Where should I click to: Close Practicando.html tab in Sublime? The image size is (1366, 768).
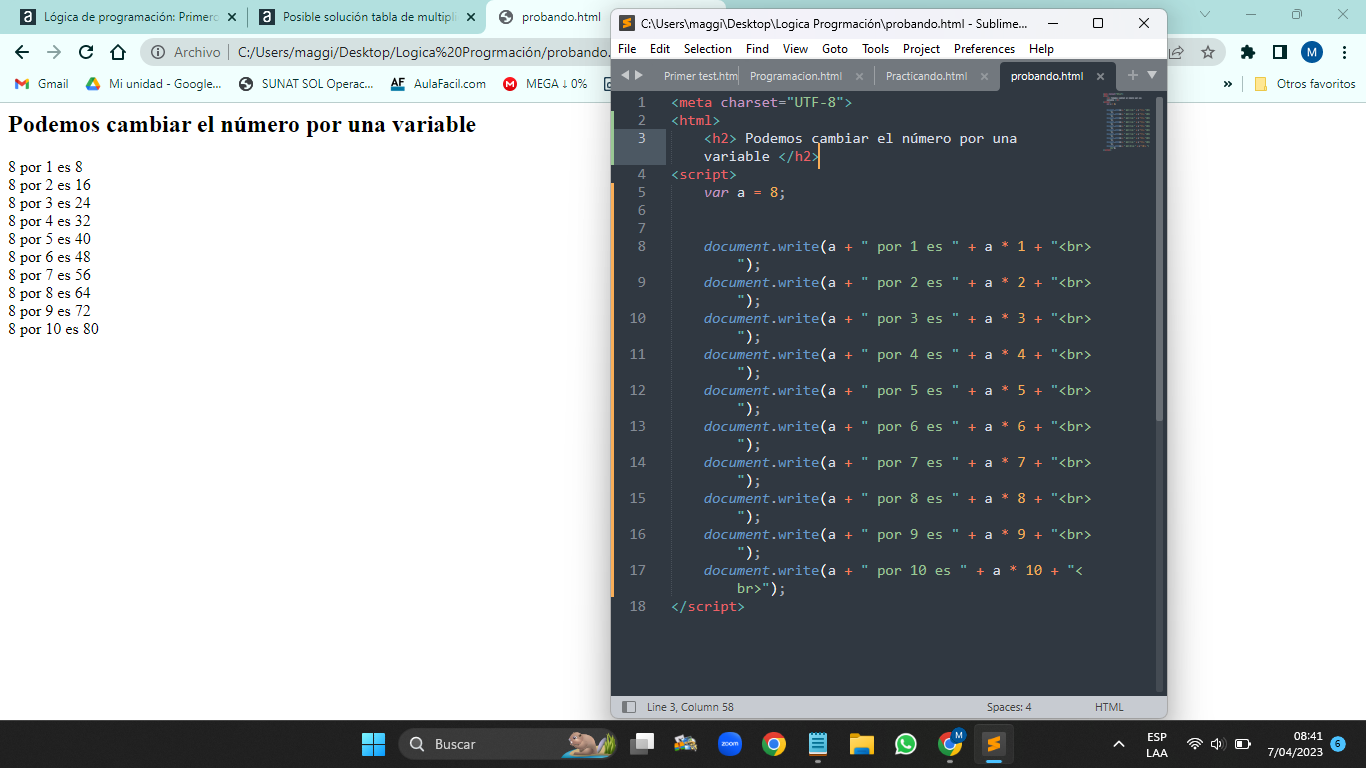pos(984,76)
